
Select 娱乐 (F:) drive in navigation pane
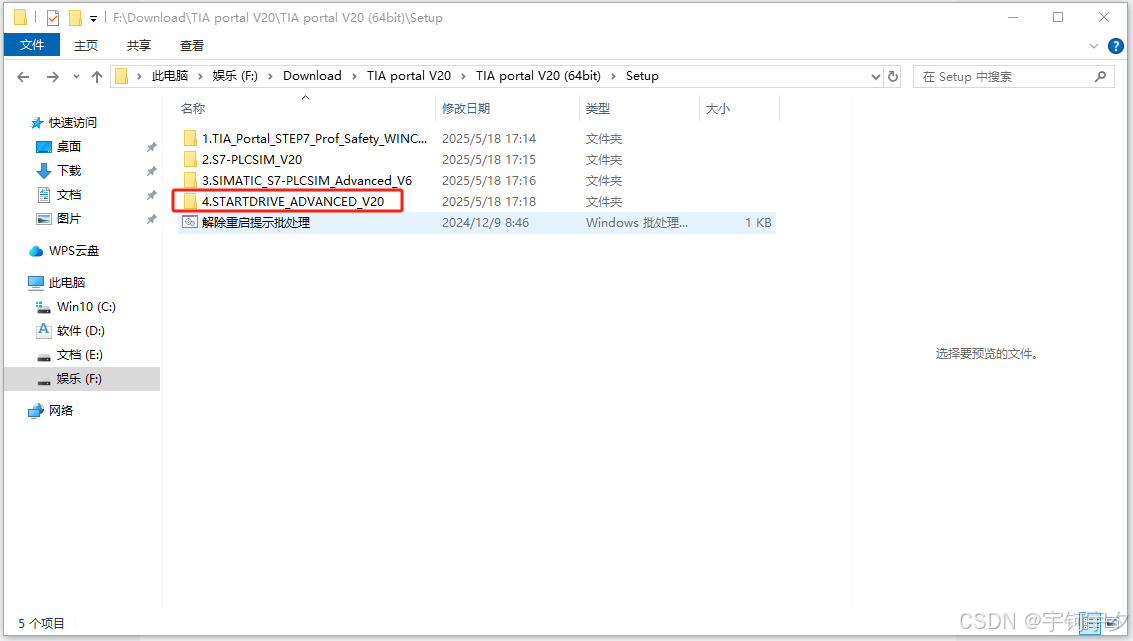pyautogui.click(x=79, y=379)
